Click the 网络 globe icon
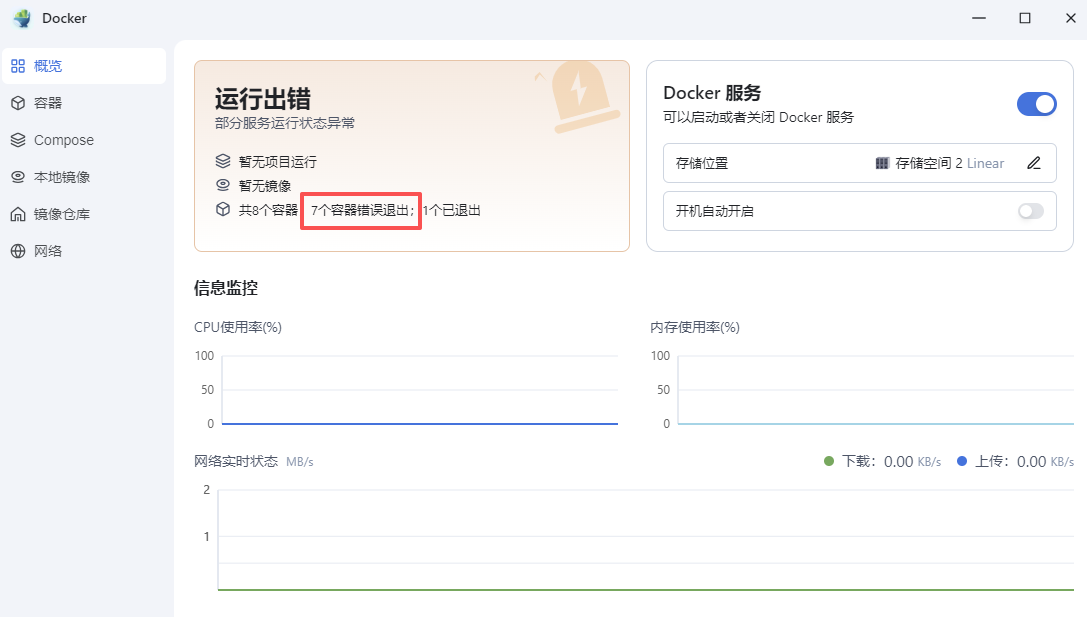 [x=18, y=251]
